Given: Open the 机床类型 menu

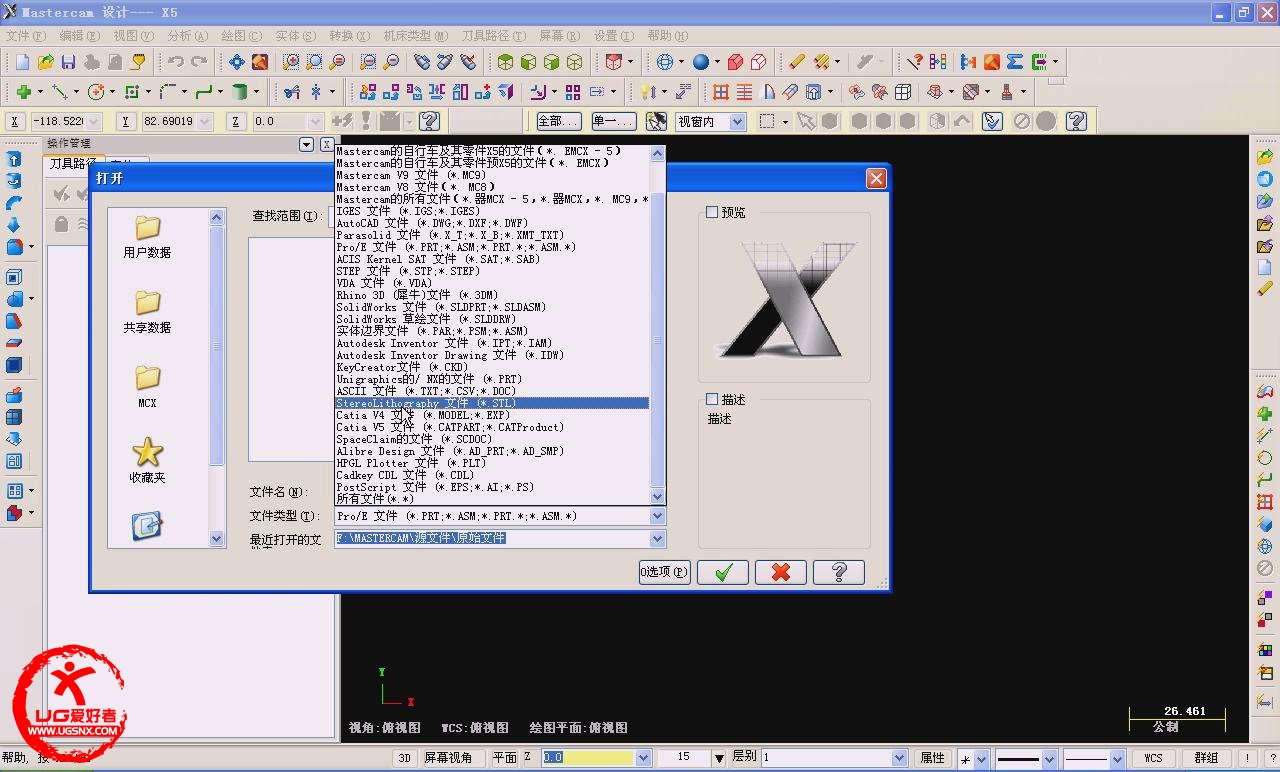Looking at the screenshot, I should pyautogui.click(x=415, y=35).
